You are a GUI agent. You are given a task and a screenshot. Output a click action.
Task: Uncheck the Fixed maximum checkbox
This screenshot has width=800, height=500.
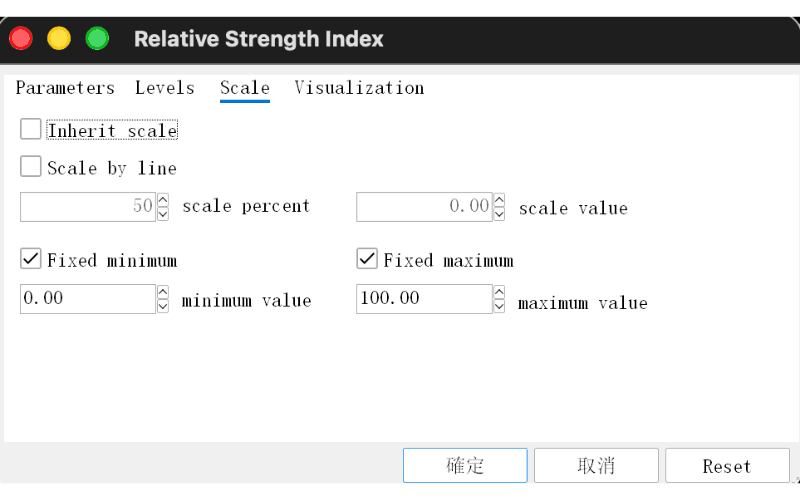pyautogui.click(x=367, y=259)
